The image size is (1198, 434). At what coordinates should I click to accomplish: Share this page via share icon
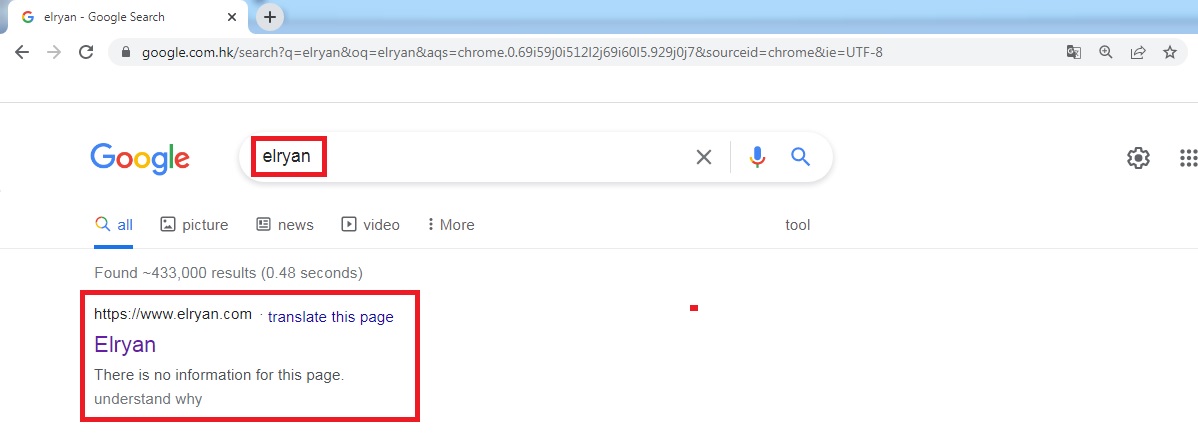[1137, 52]
